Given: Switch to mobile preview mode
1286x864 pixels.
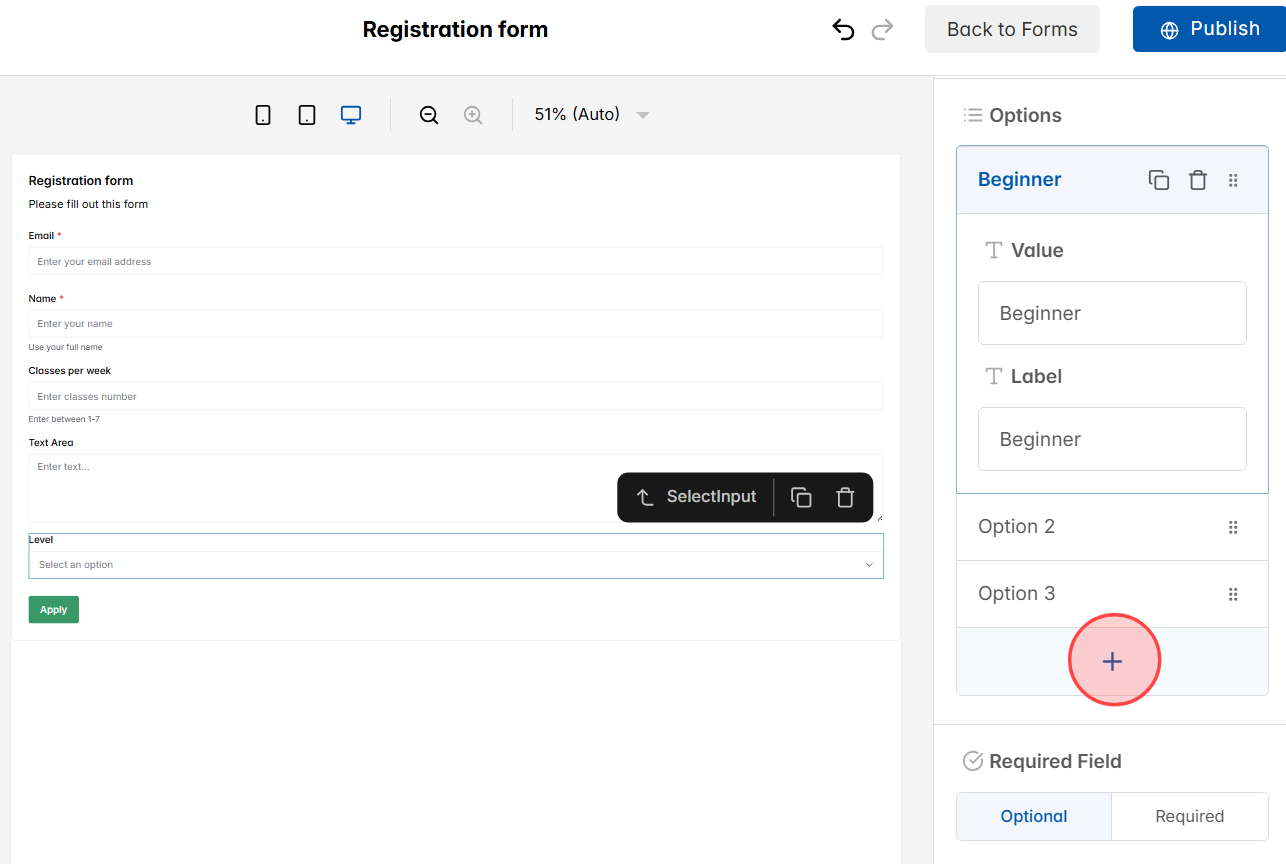Looking at the screenshot, I should [262, 114].
